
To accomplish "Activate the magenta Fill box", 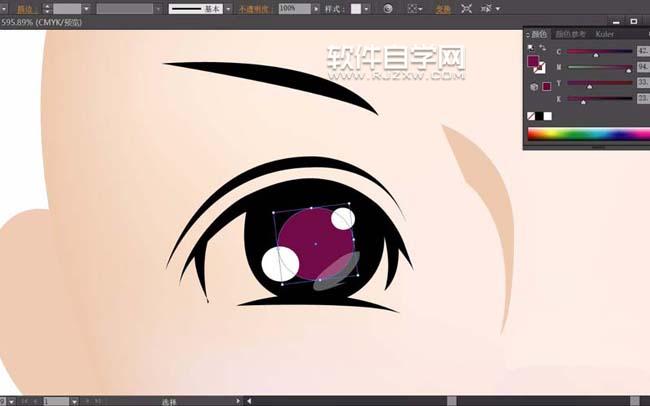I will (x=533, y=61).
